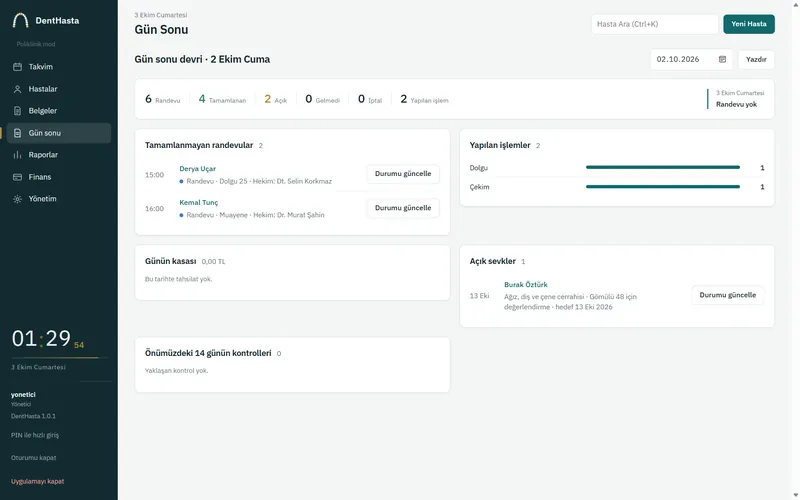800x500 pixels.
Task: Click PIN ile hızlı giriş link
Action: click(35, 435)
